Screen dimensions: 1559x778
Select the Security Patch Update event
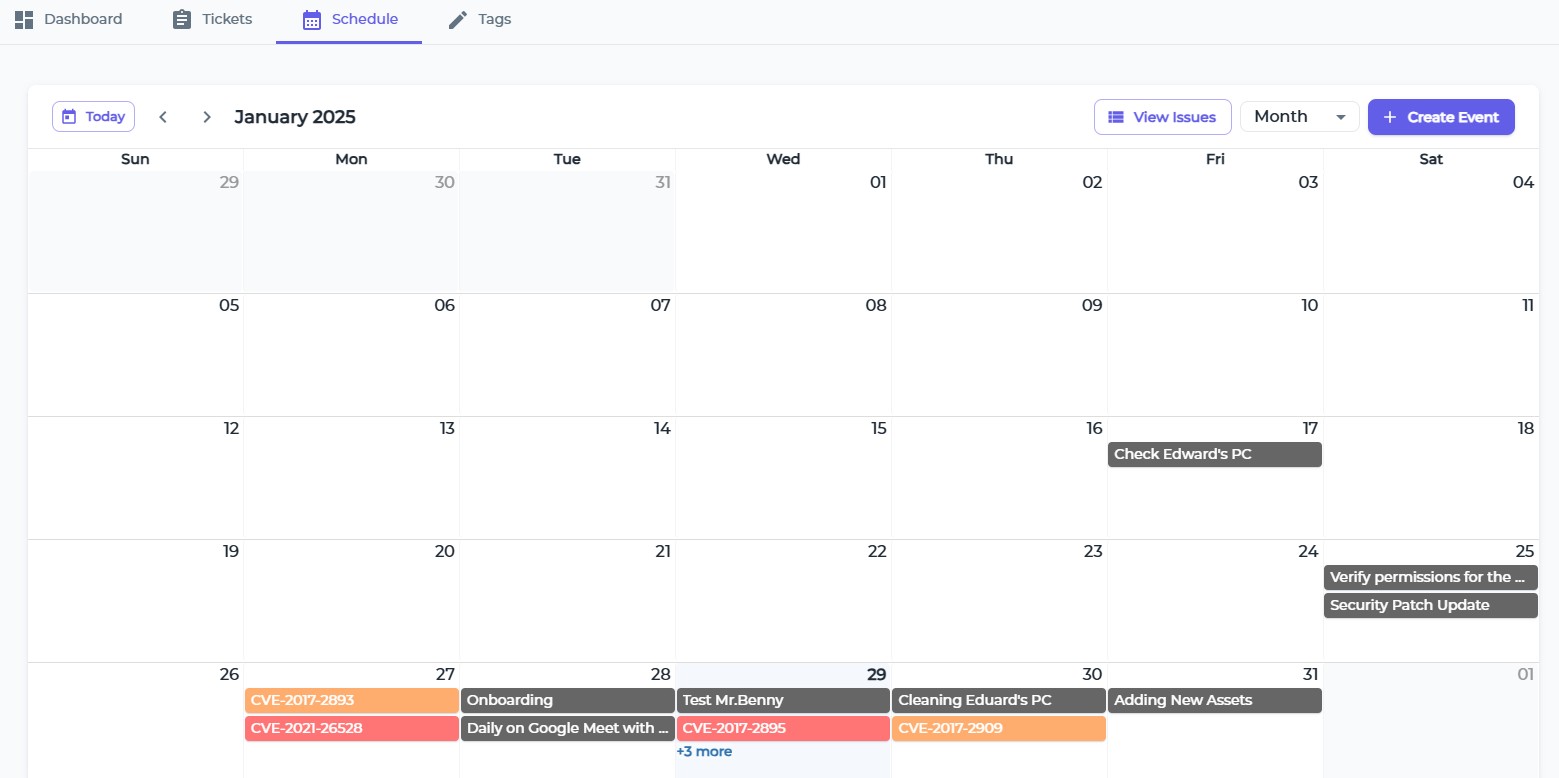click(1430, 606)
